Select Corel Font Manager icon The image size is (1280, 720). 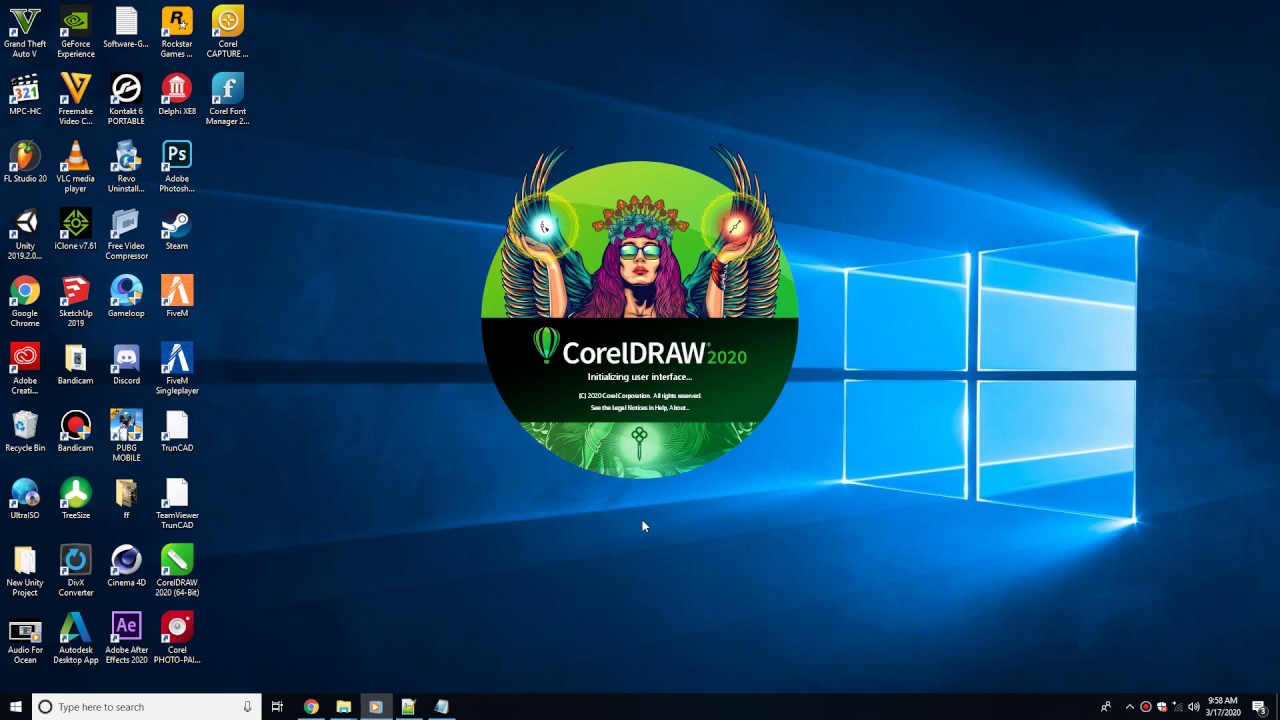pos(228,99)
